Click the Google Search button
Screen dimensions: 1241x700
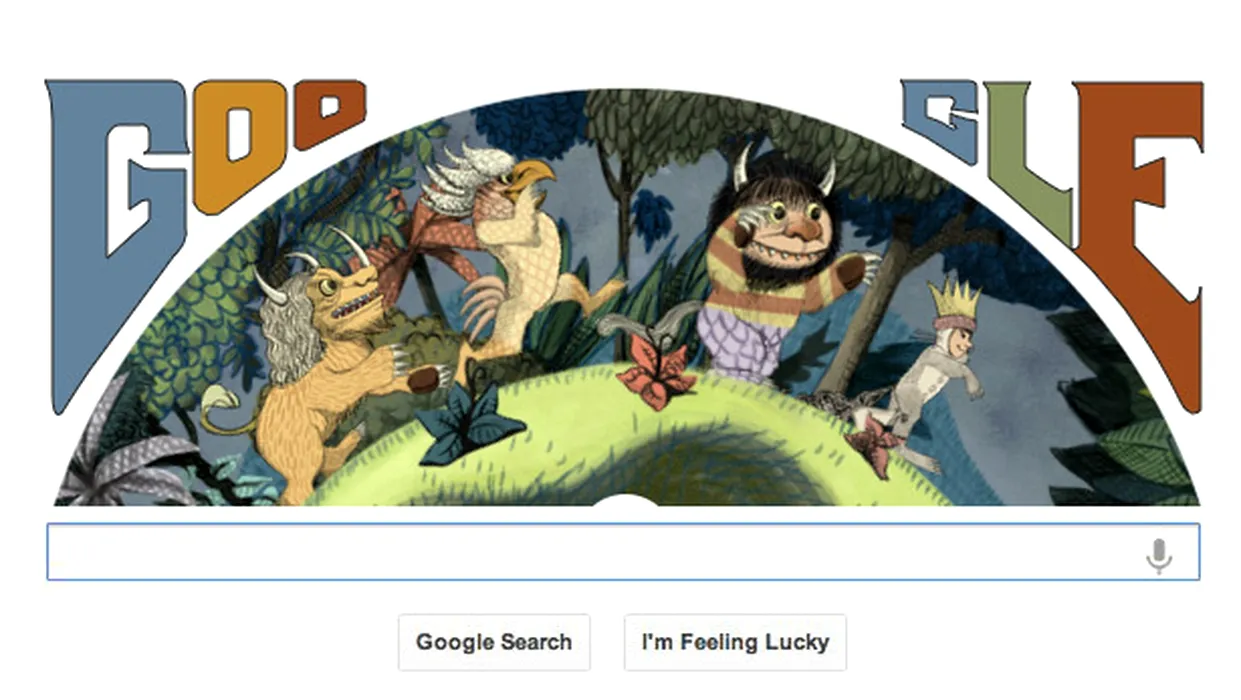coord(494,642)
